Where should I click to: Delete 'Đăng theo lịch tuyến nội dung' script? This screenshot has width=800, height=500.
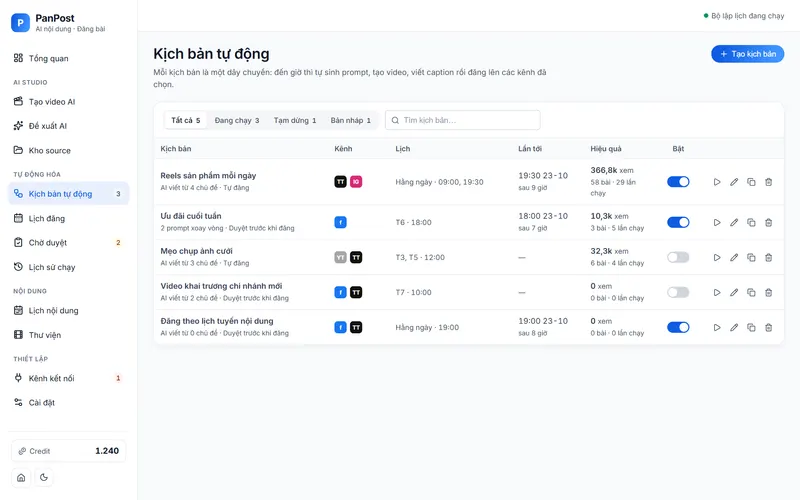pyautogui.click(x=768, y=328)
